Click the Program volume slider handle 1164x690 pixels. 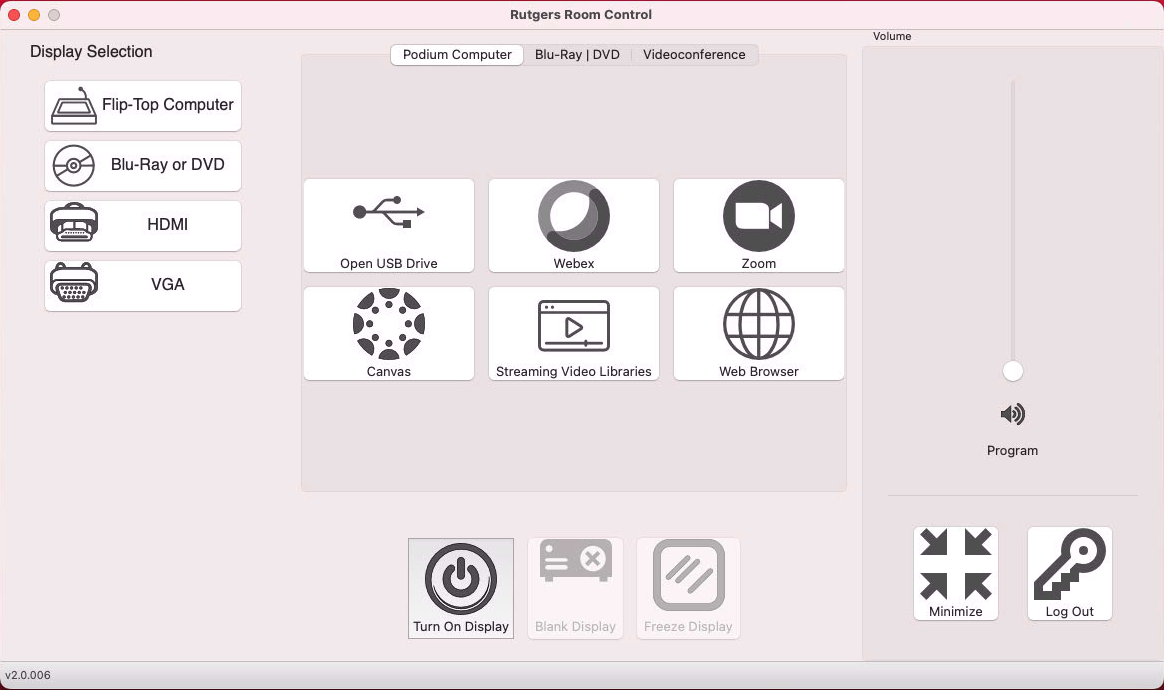pos(1013,371)
